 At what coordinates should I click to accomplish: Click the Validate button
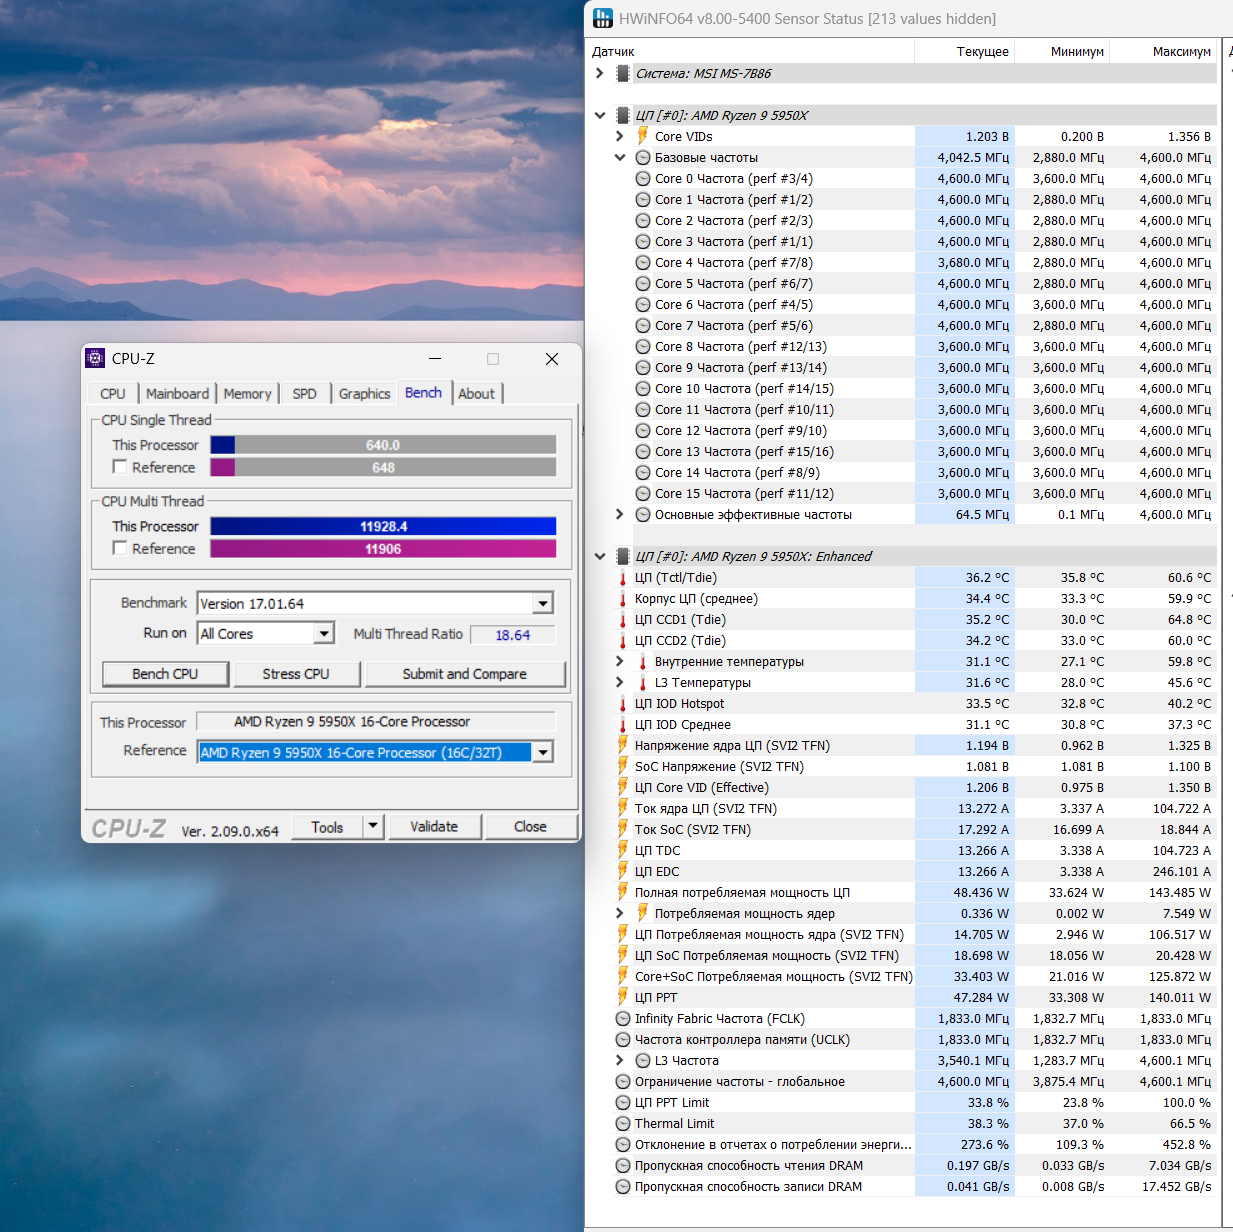434,827
